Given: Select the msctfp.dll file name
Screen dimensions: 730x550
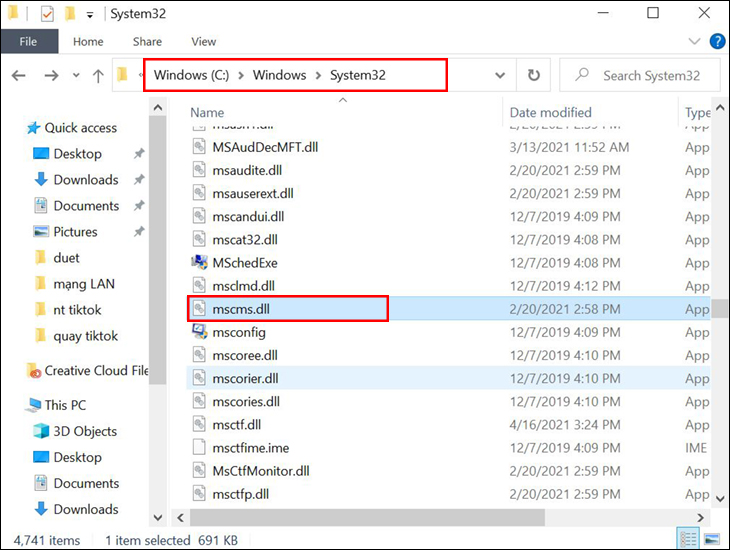Looking at the screenshot, I should click(241, 494).
